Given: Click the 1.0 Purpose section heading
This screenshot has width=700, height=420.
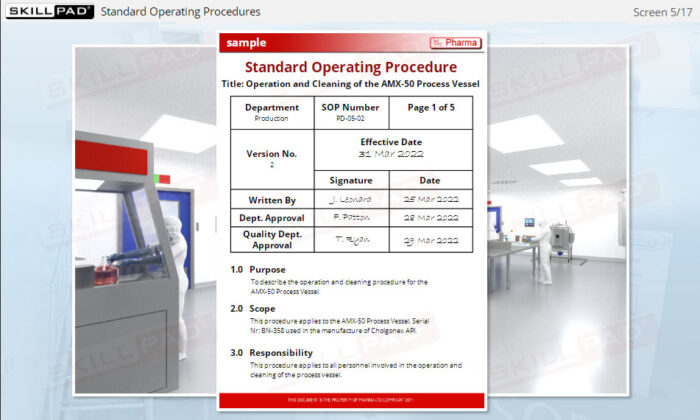Looking at the screenshot, I should (258, 270).
